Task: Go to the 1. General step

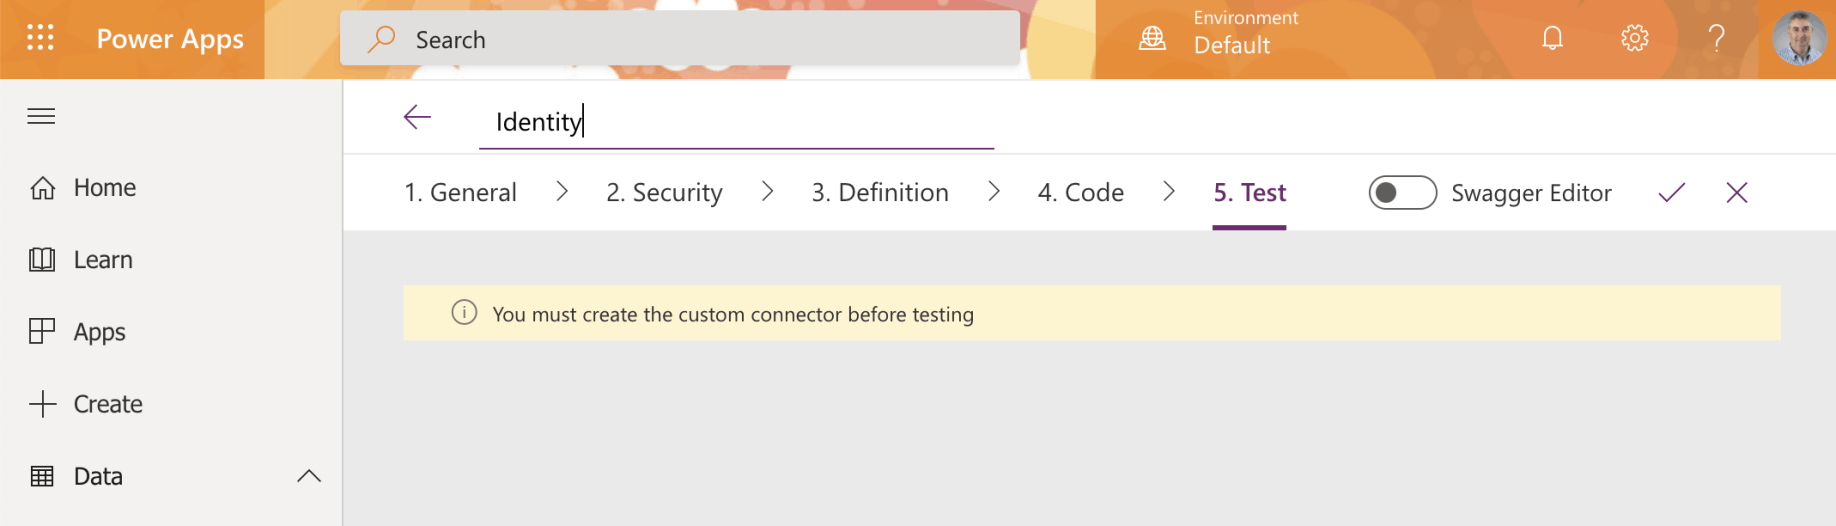Action: pos(460,192)
